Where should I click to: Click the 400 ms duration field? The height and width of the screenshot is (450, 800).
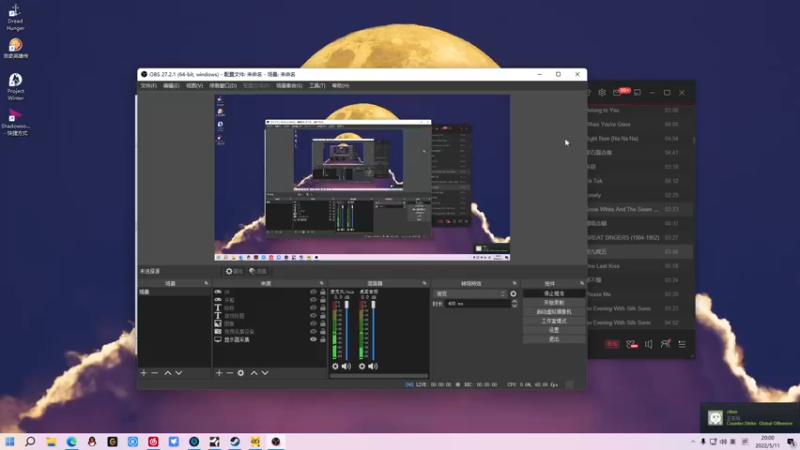[x=478, y=304]
